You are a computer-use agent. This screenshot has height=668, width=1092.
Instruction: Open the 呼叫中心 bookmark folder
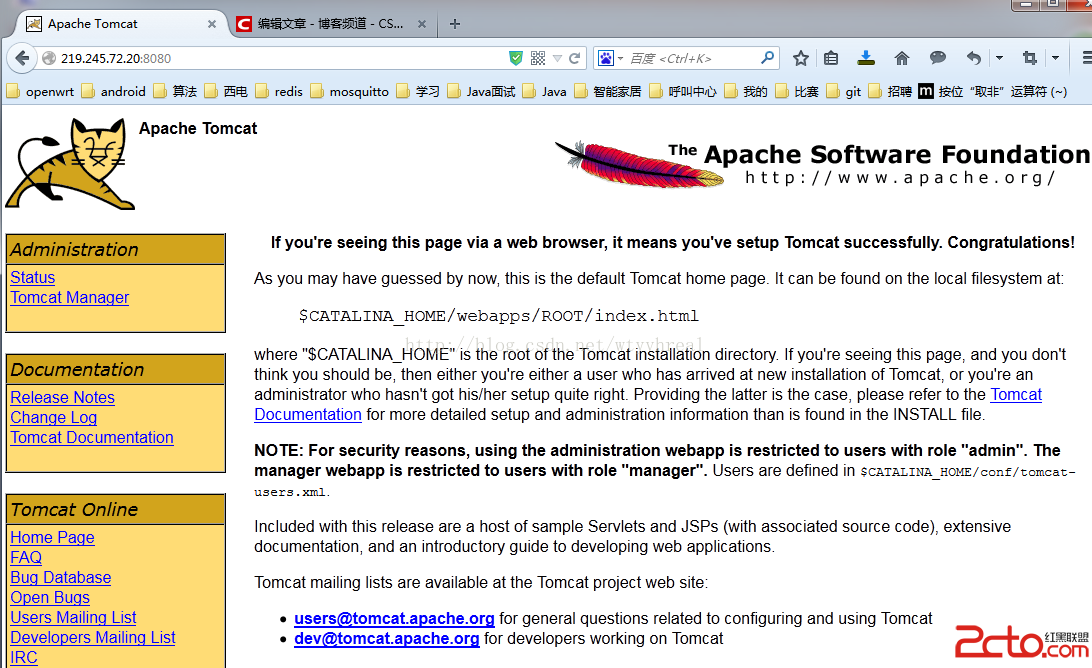click(x=683, y=91)
